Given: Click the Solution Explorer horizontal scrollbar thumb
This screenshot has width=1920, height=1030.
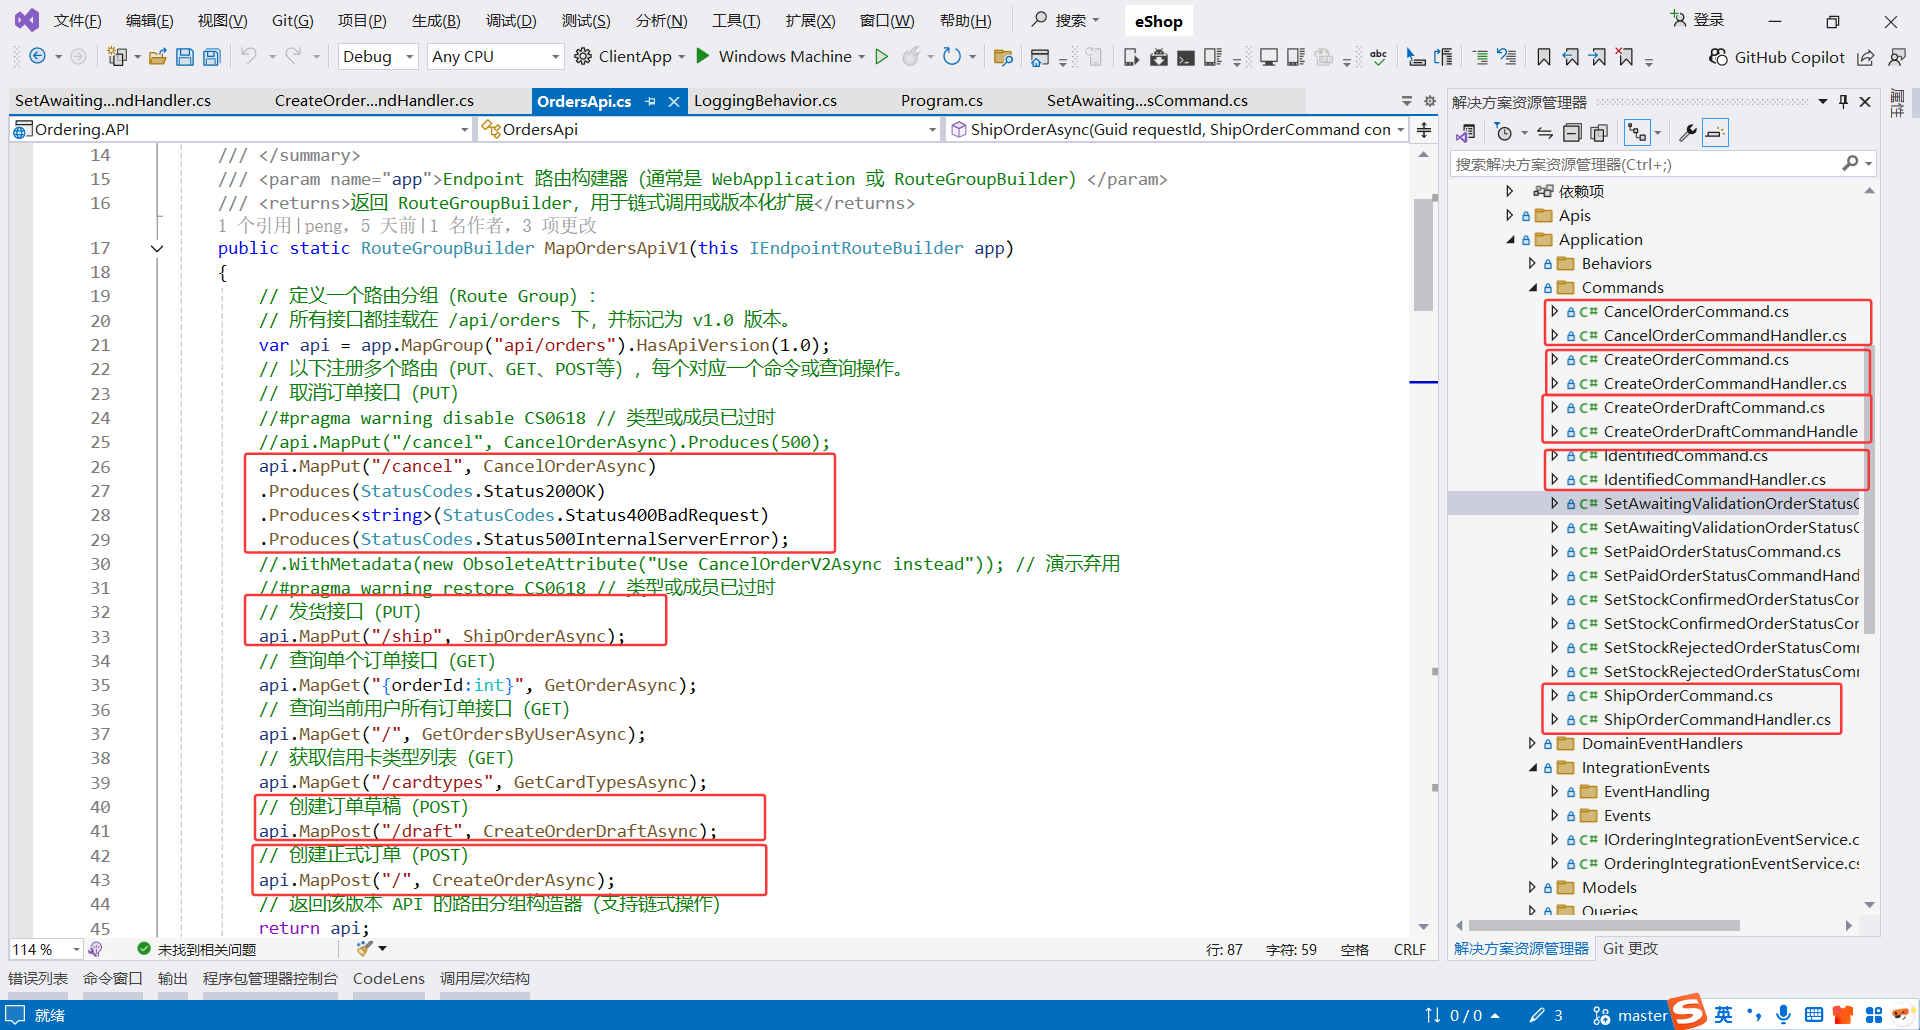Looking at the screenshot, I should click(1604, 926).
